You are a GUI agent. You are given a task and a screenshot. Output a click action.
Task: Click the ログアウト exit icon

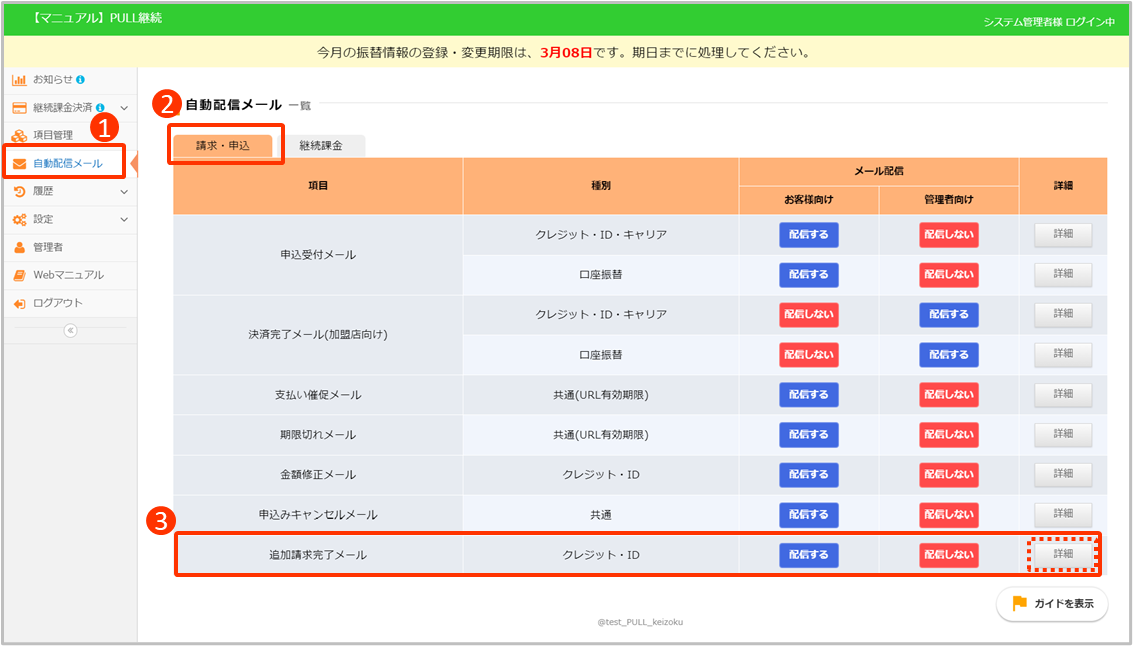(20, 303)
